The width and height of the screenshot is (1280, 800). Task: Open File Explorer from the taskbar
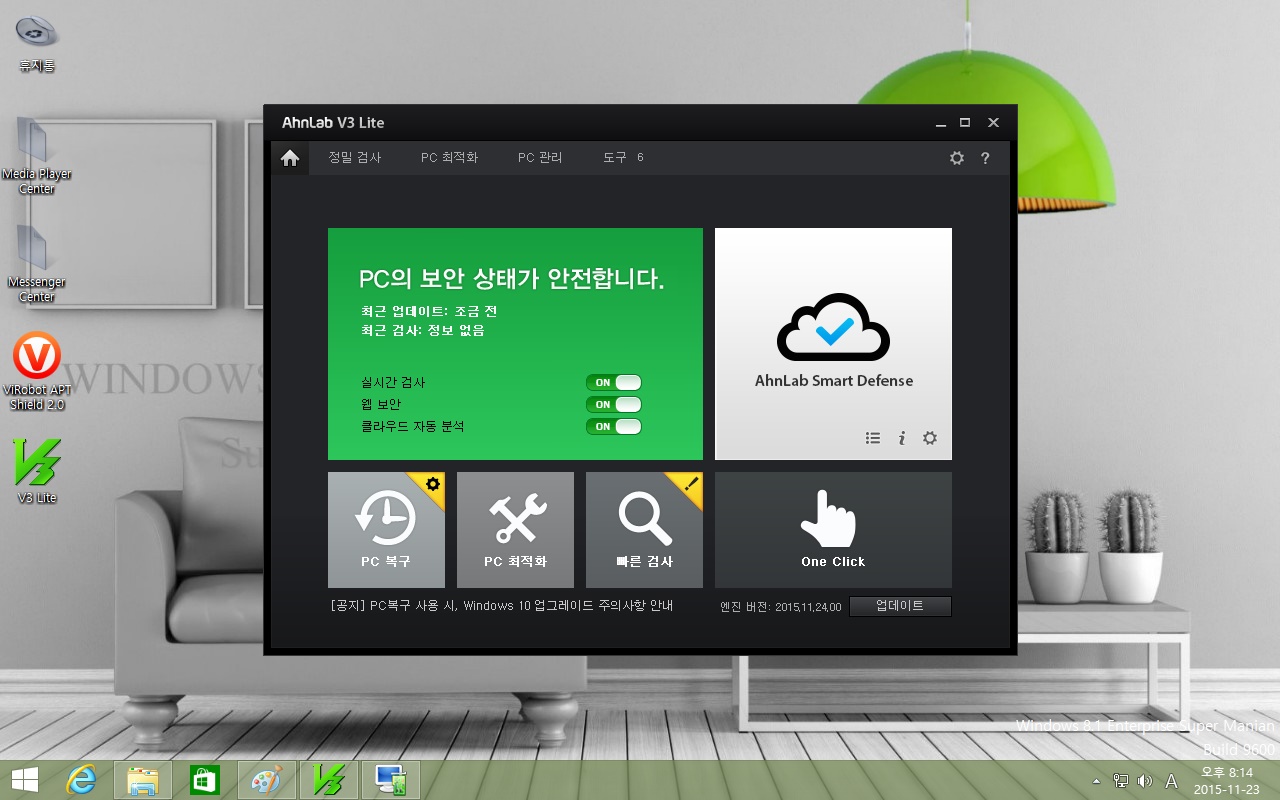(x=143, y=780)
